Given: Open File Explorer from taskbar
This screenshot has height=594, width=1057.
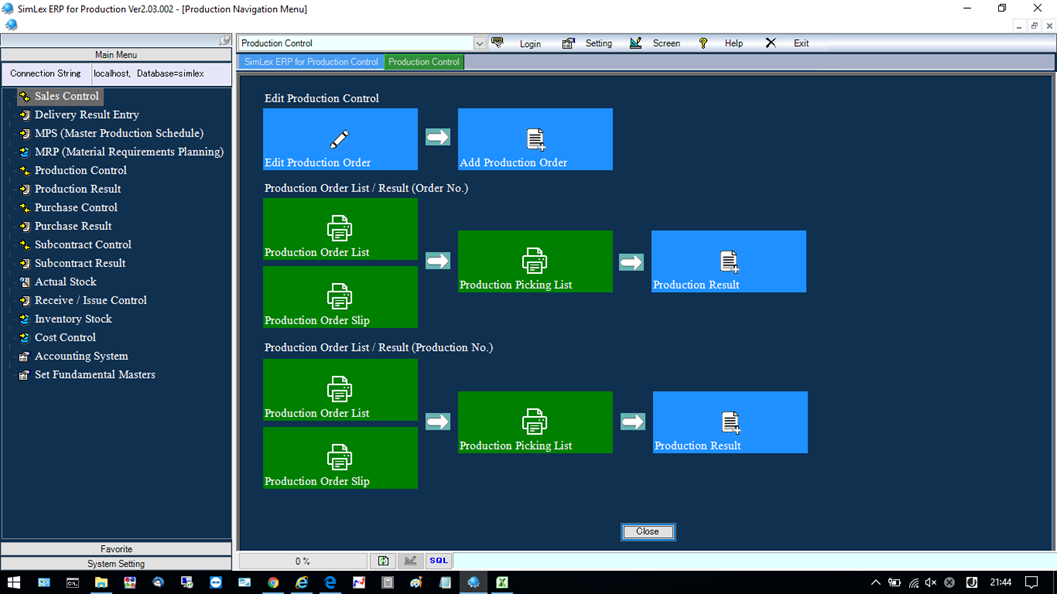Looking at the screenshot, I should tap(101, 583).
